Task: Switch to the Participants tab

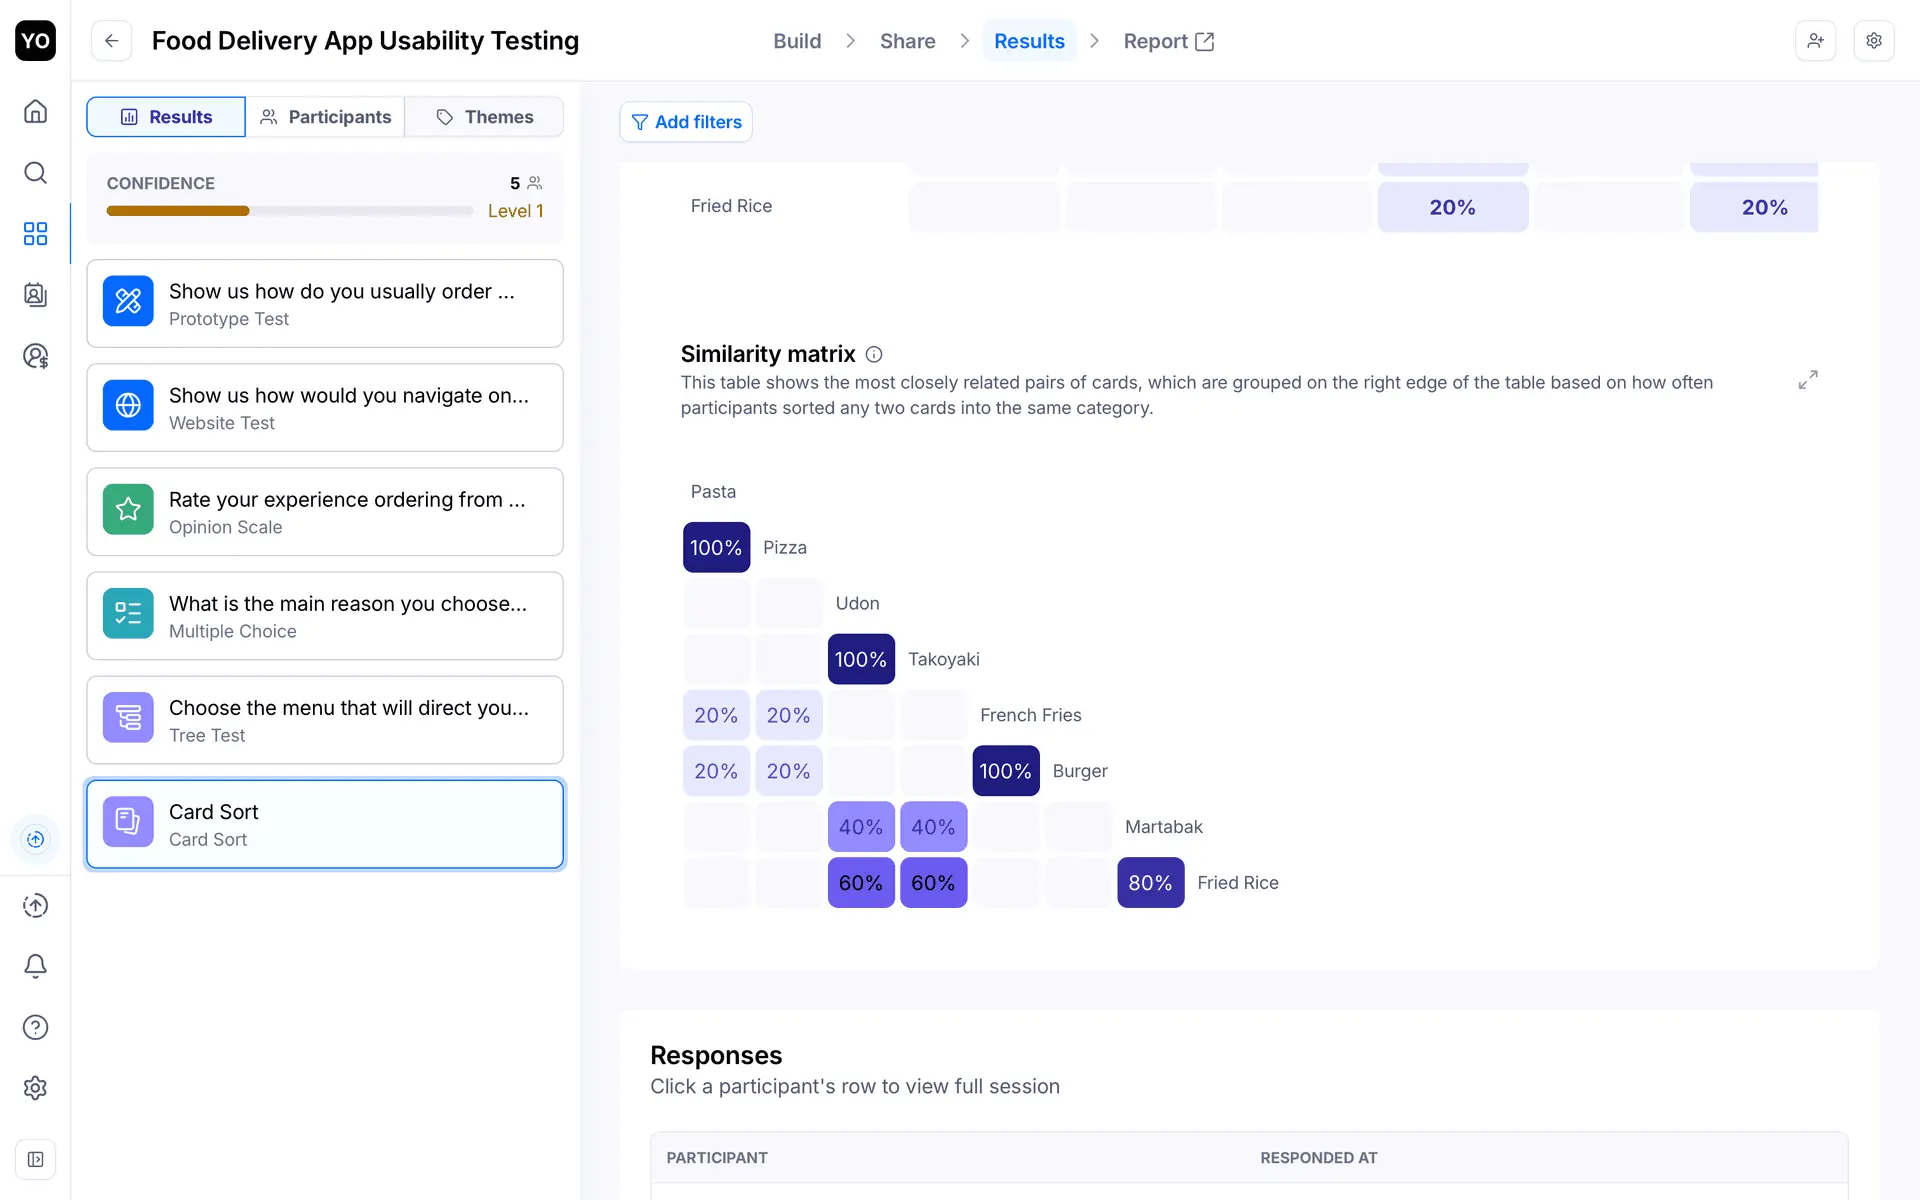Action: coord(325,117)
